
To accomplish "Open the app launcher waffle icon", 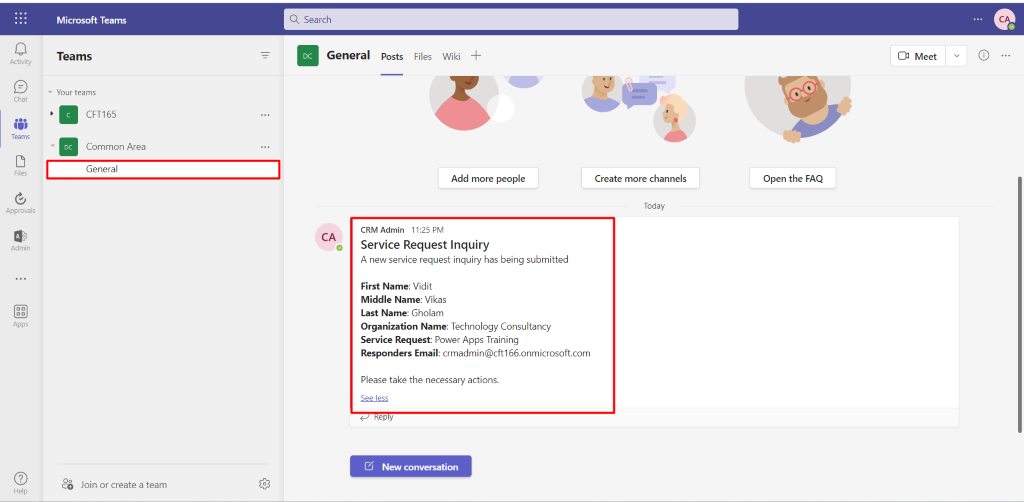I will [21, 19].
